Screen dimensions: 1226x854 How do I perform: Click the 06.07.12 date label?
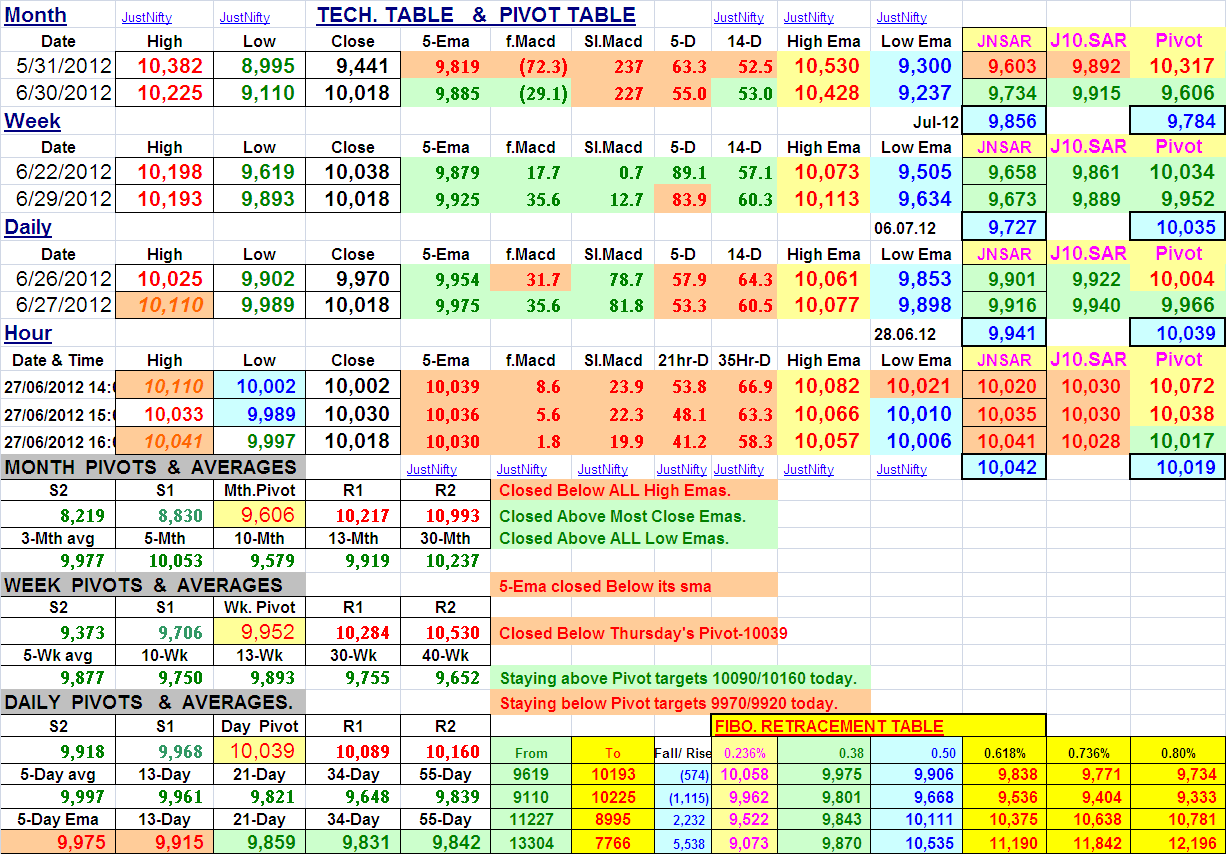pos(916,227)
